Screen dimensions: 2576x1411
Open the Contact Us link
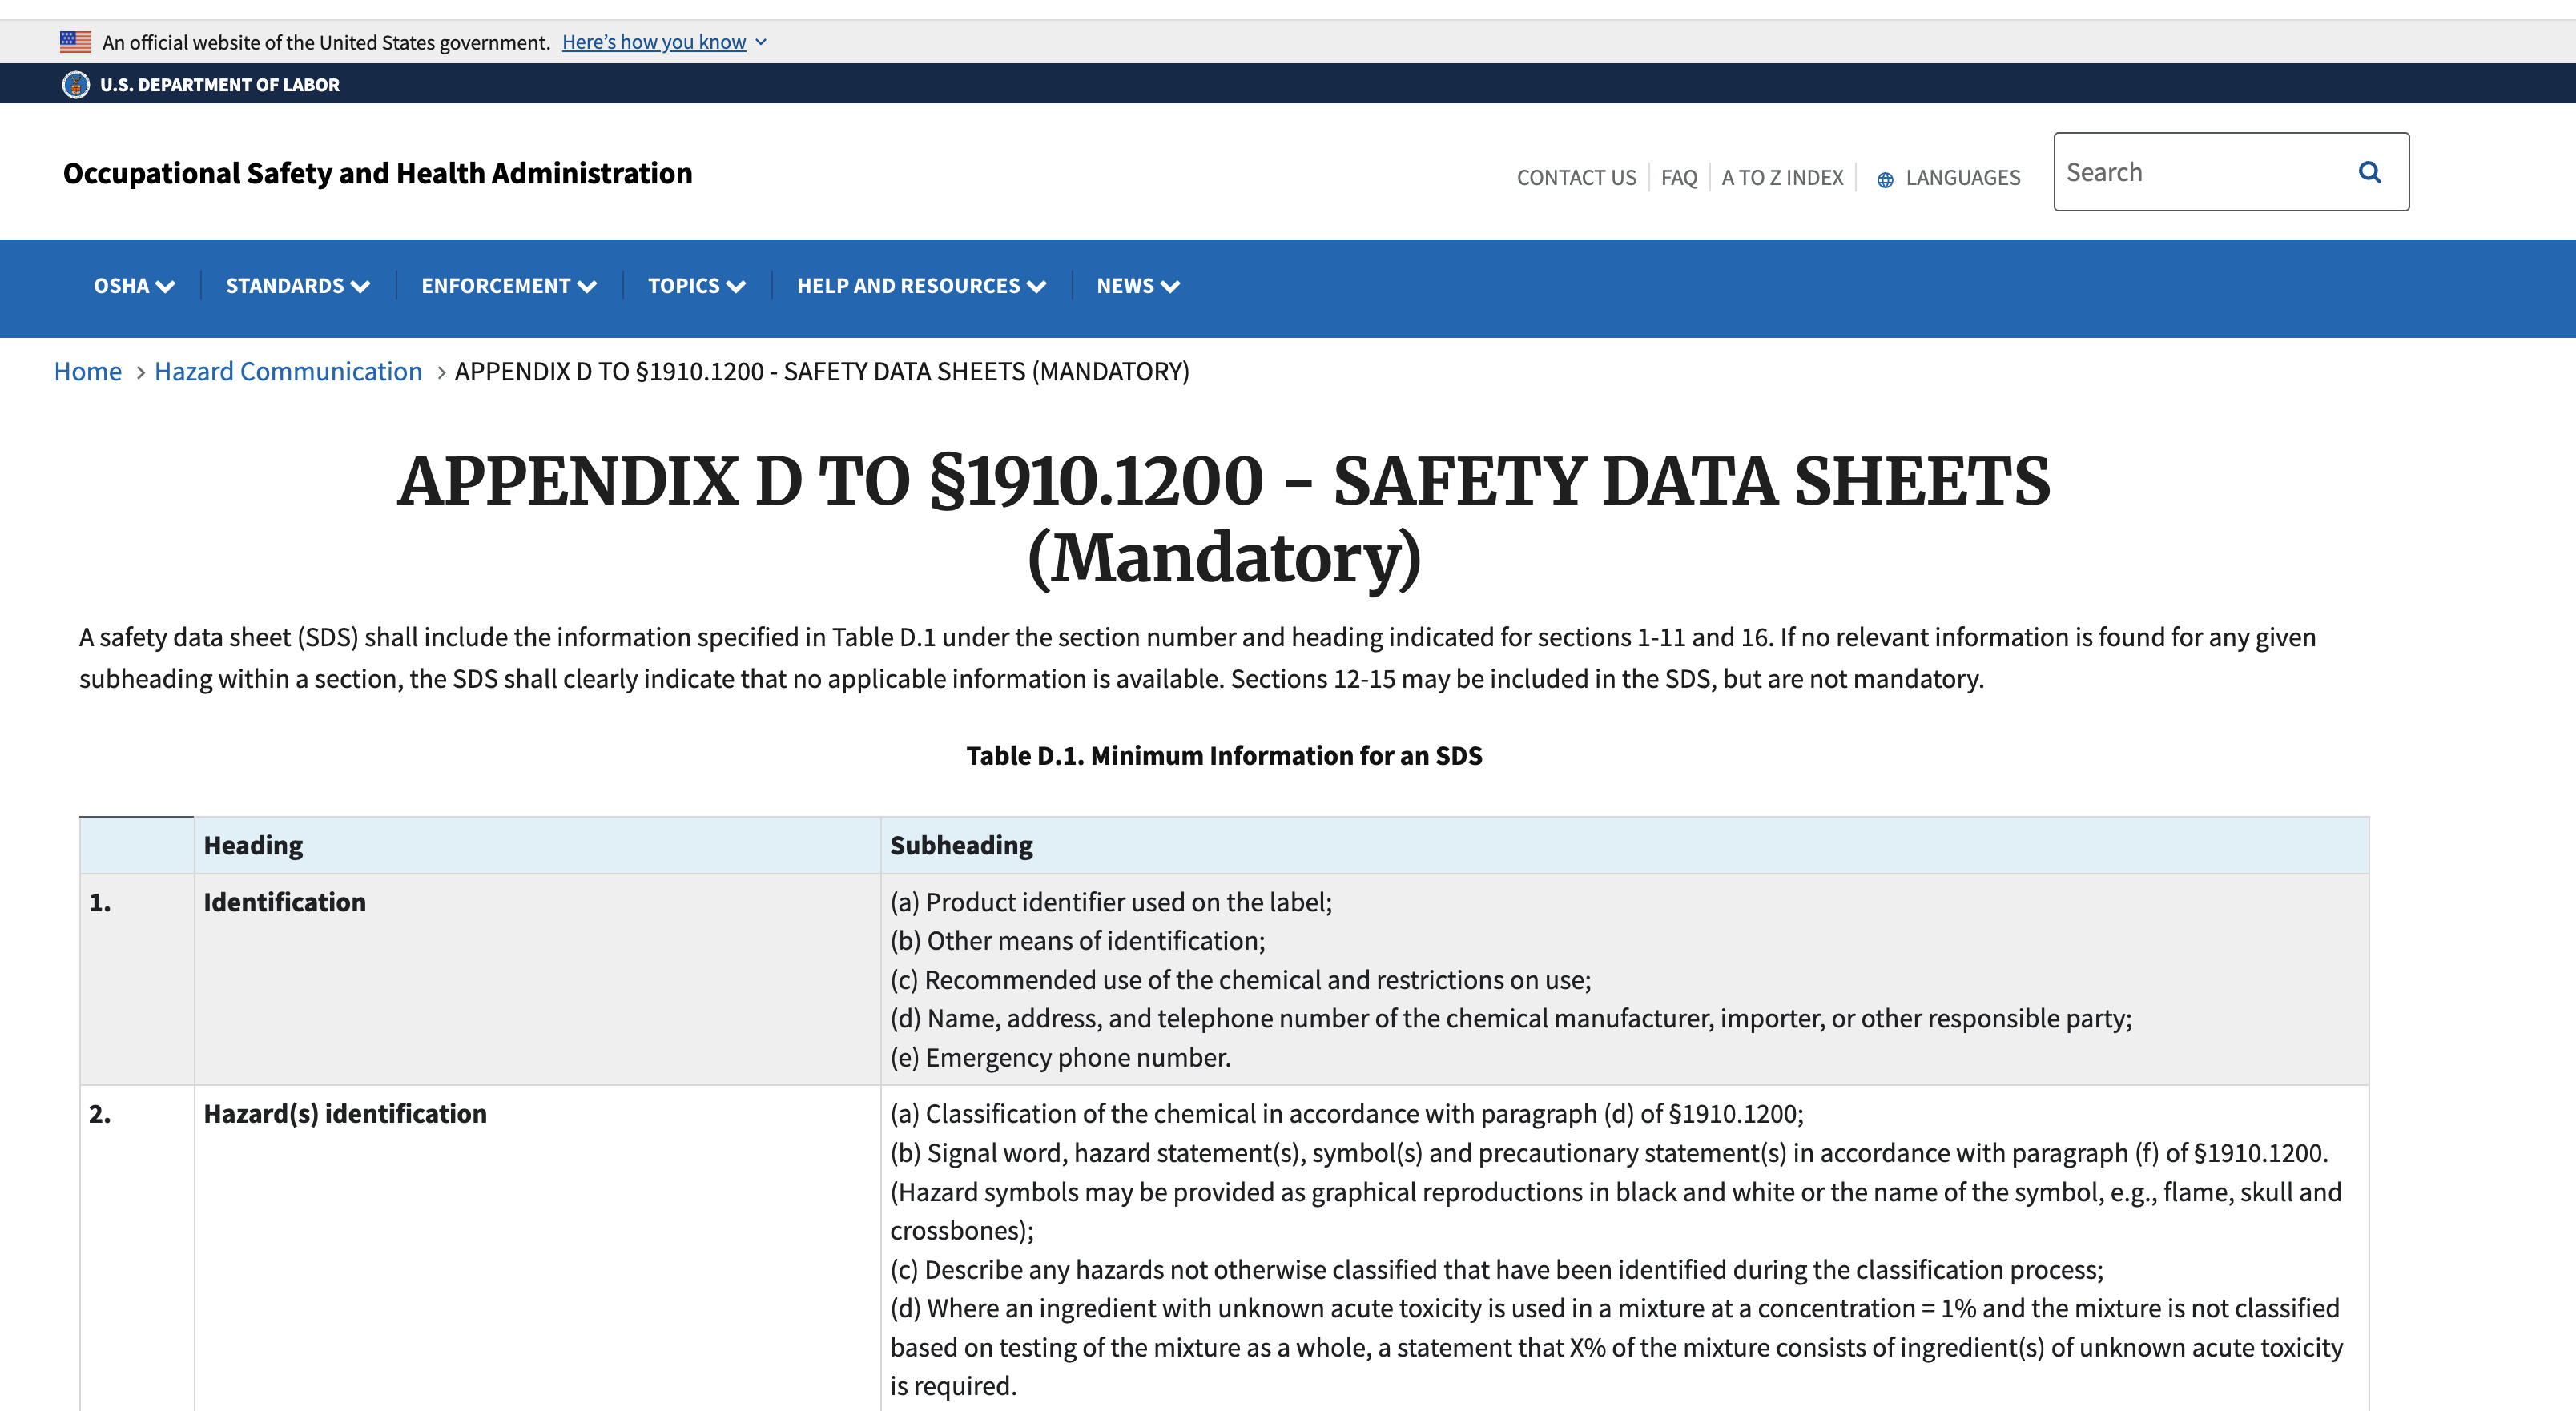pyautogui.click(x=1576, y=178)
